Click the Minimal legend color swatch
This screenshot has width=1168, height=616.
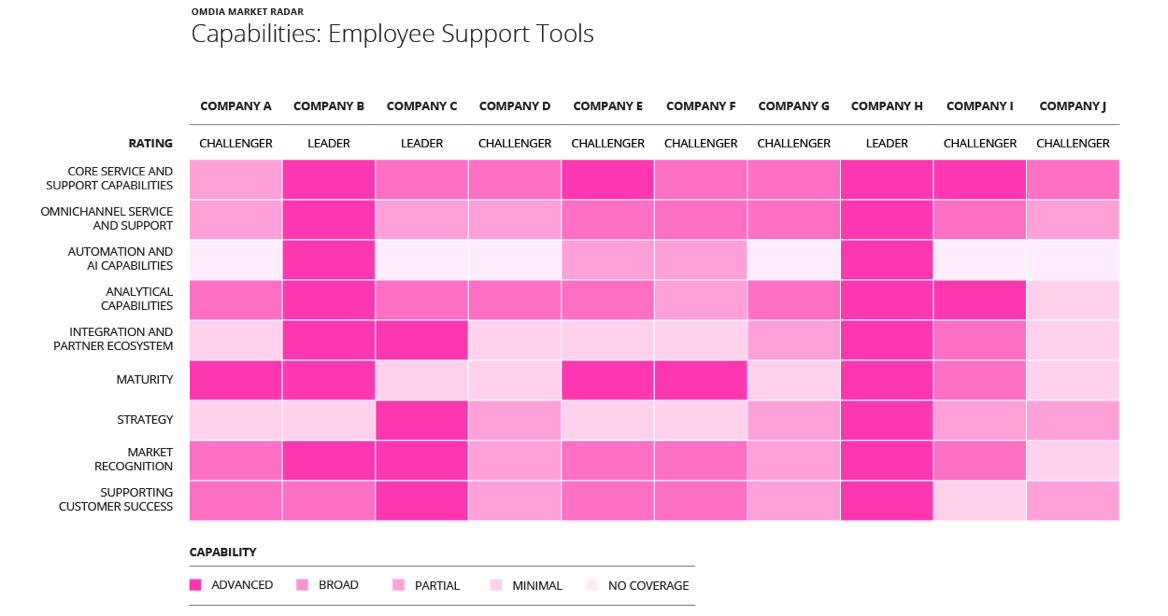pos(496,585)
